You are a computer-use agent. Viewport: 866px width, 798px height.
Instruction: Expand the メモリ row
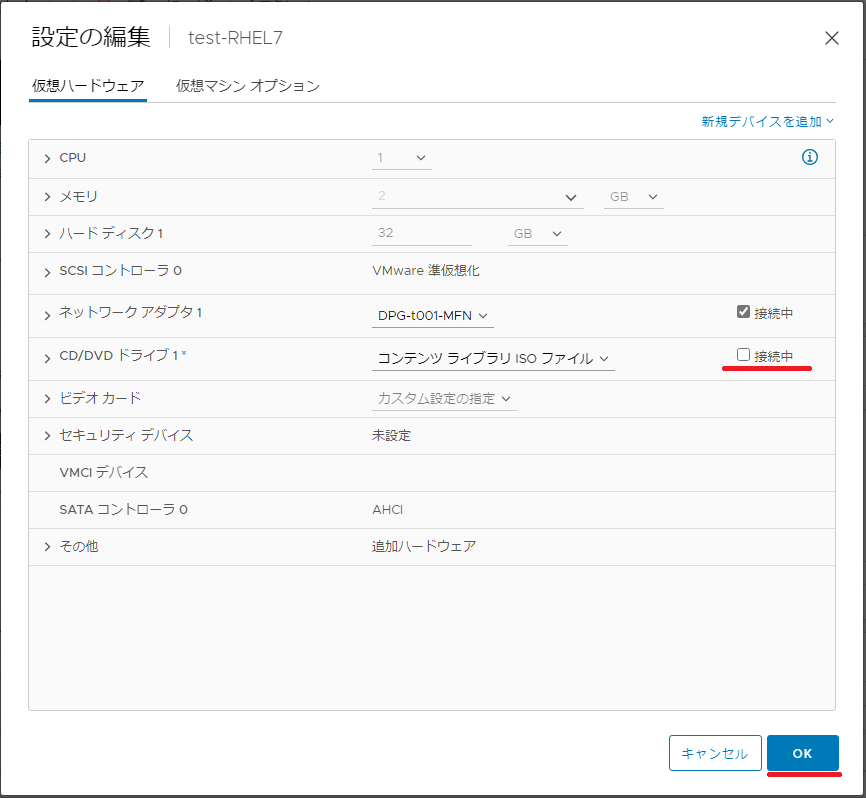pyautogui.click(x=47, y=197)
